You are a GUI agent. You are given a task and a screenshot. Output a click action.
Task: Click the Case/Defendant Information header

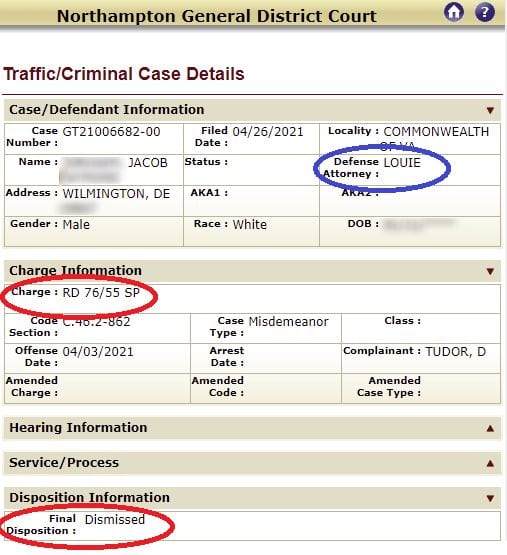(x=252, y=110)
